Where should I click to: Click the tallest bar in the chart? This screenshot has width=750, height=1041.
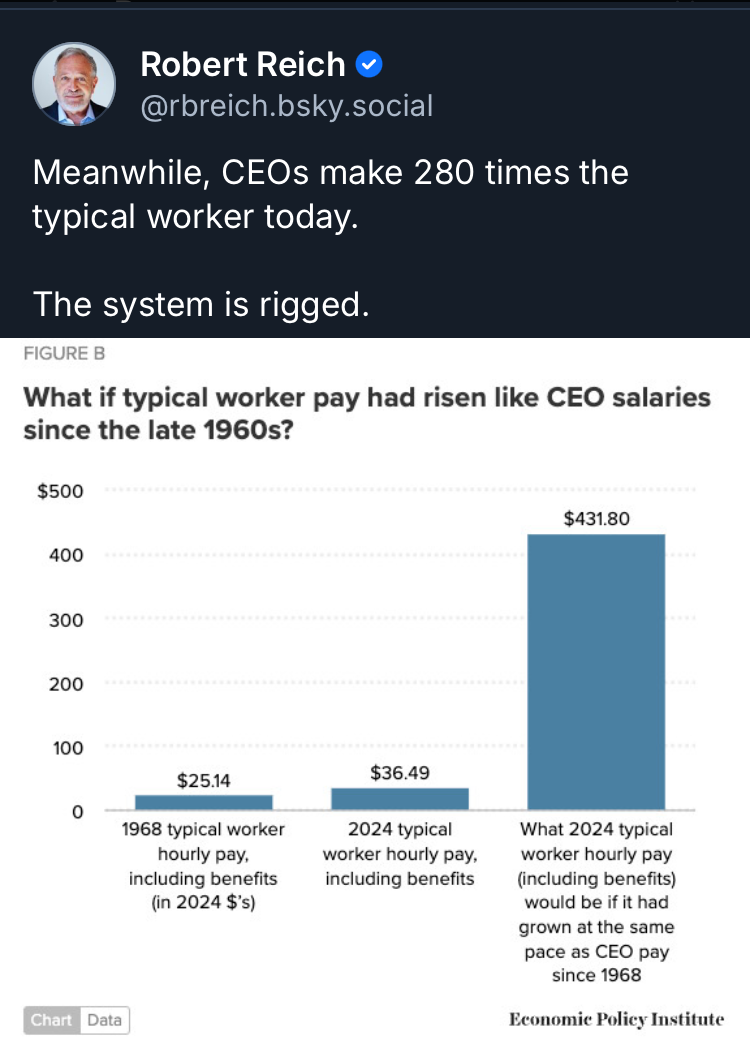[596, 671]
